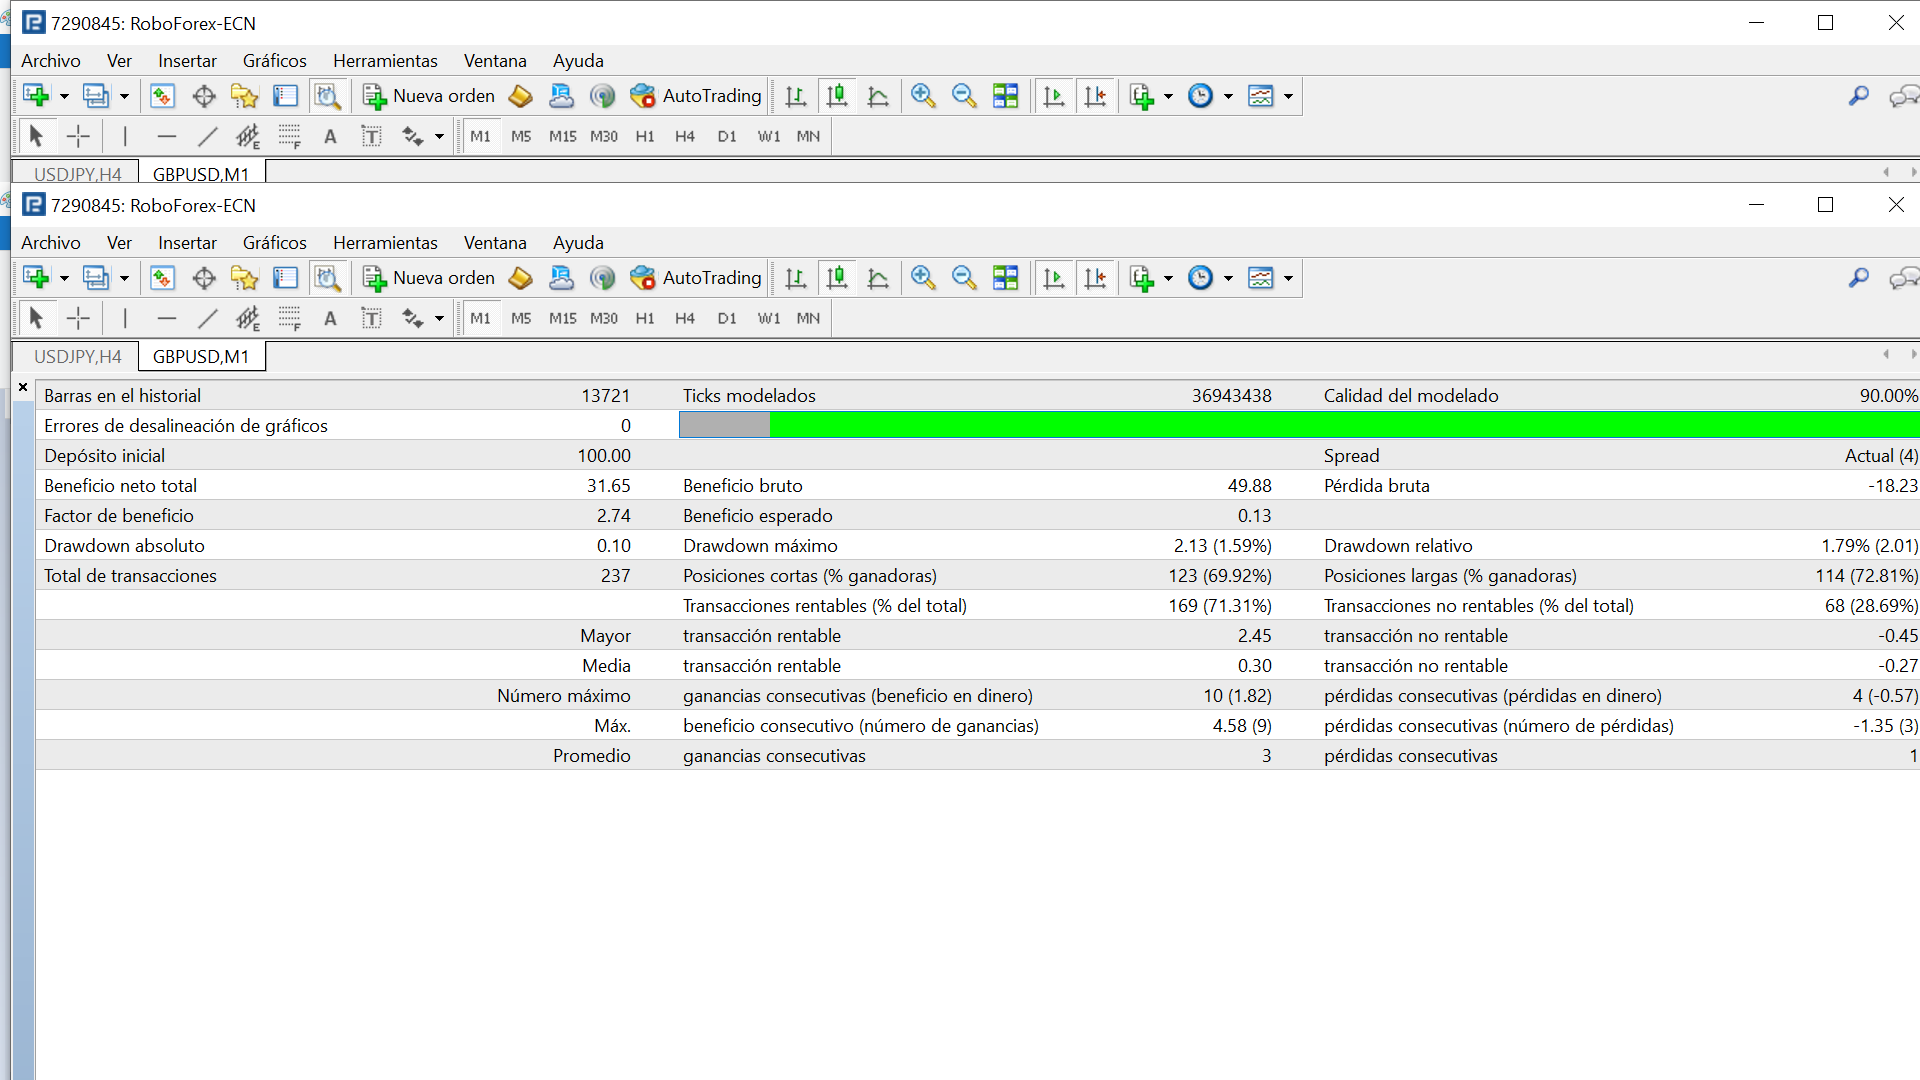
Task: Open the Herramientas menu in lower window
Action: point(385,243)
